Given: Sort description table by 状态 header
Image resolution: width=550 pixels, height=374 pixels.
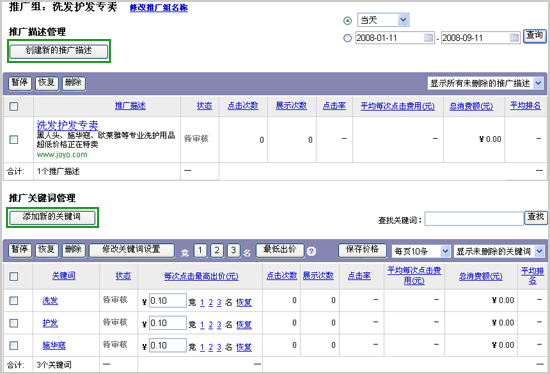Looking at the screenshot, I should click(x=204, y=106).
